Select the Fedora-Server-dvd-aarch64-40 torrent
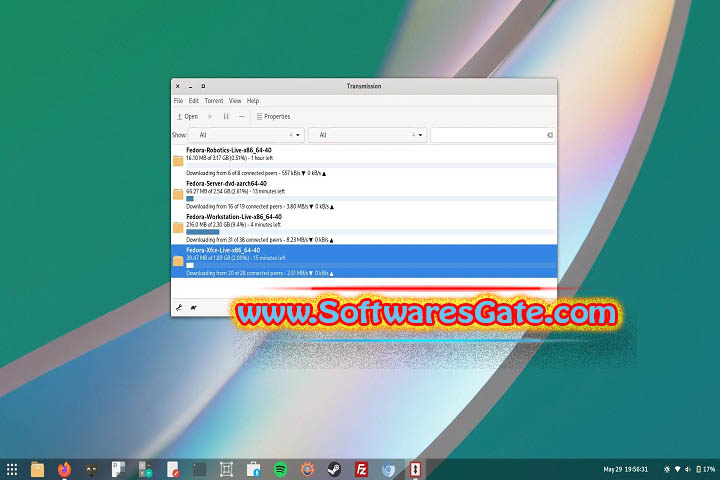 click(x=364, y=195)
